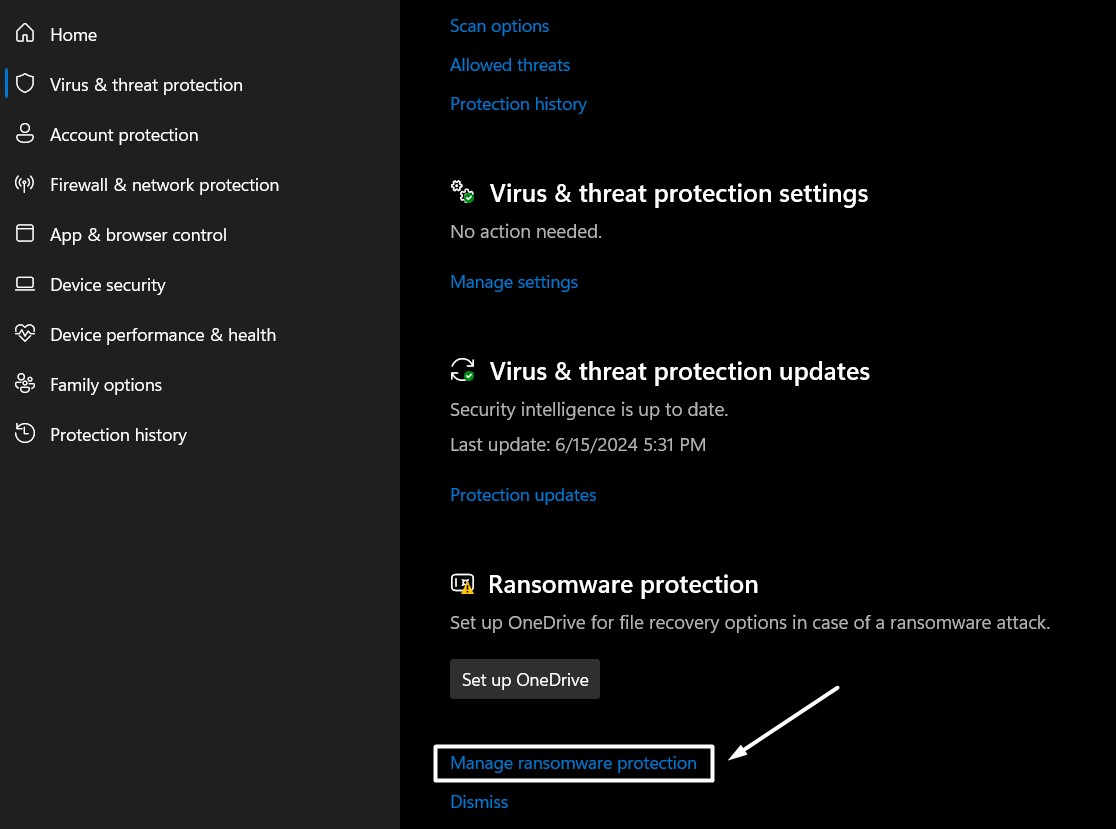Click Manage settings under protection settings
The width and height of the screenshot is (1116, 829).
point(514,281)
